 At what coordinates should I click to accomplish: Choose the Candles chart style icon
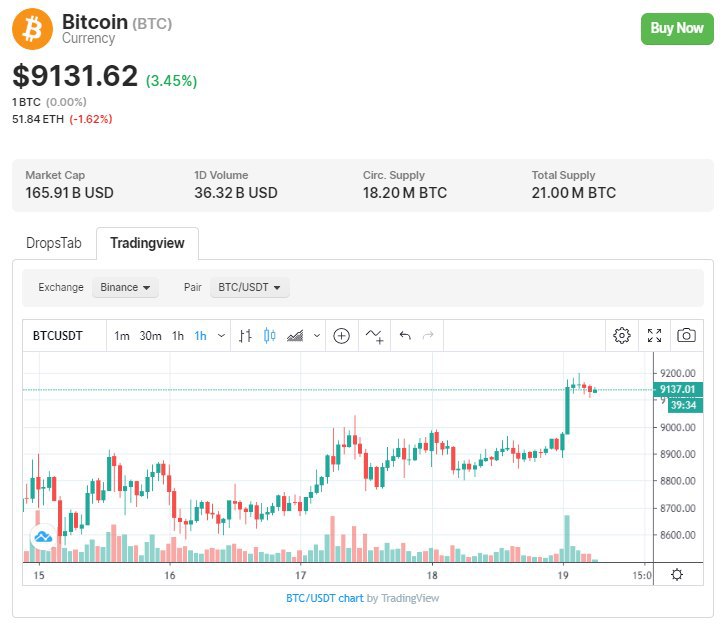click(x=269, y=336)
